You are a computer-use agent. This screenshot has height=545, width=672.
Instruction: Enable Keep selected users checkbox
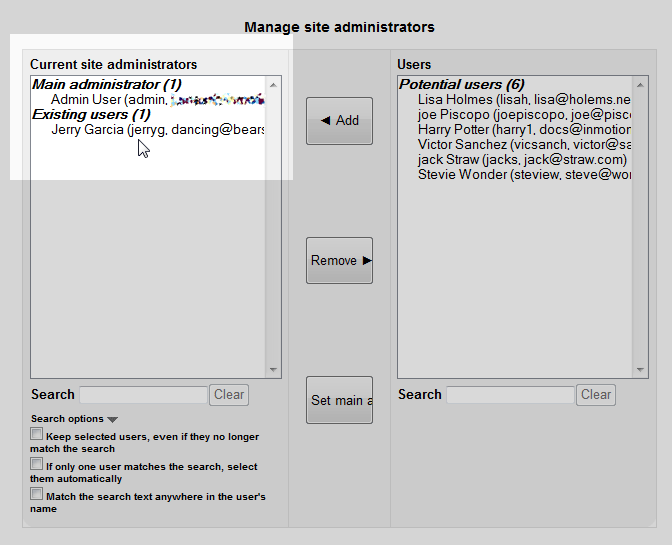37,435
